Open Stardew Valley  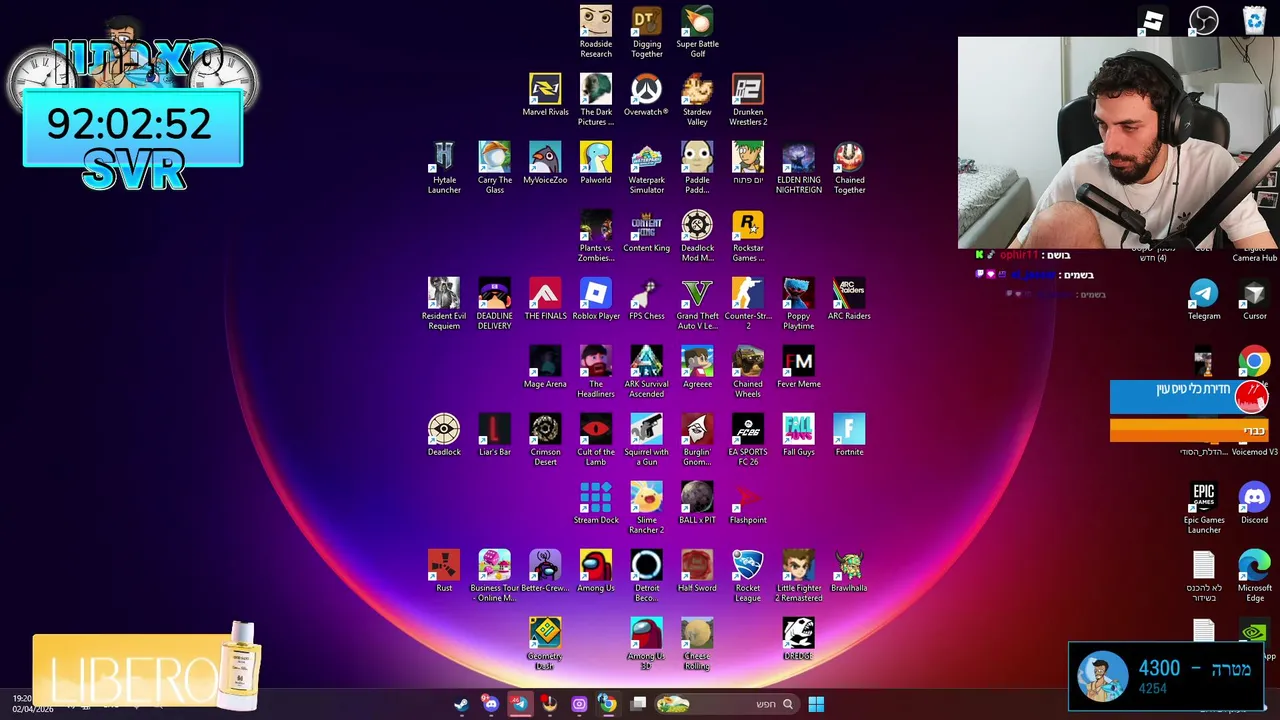[x=697, y=100]
